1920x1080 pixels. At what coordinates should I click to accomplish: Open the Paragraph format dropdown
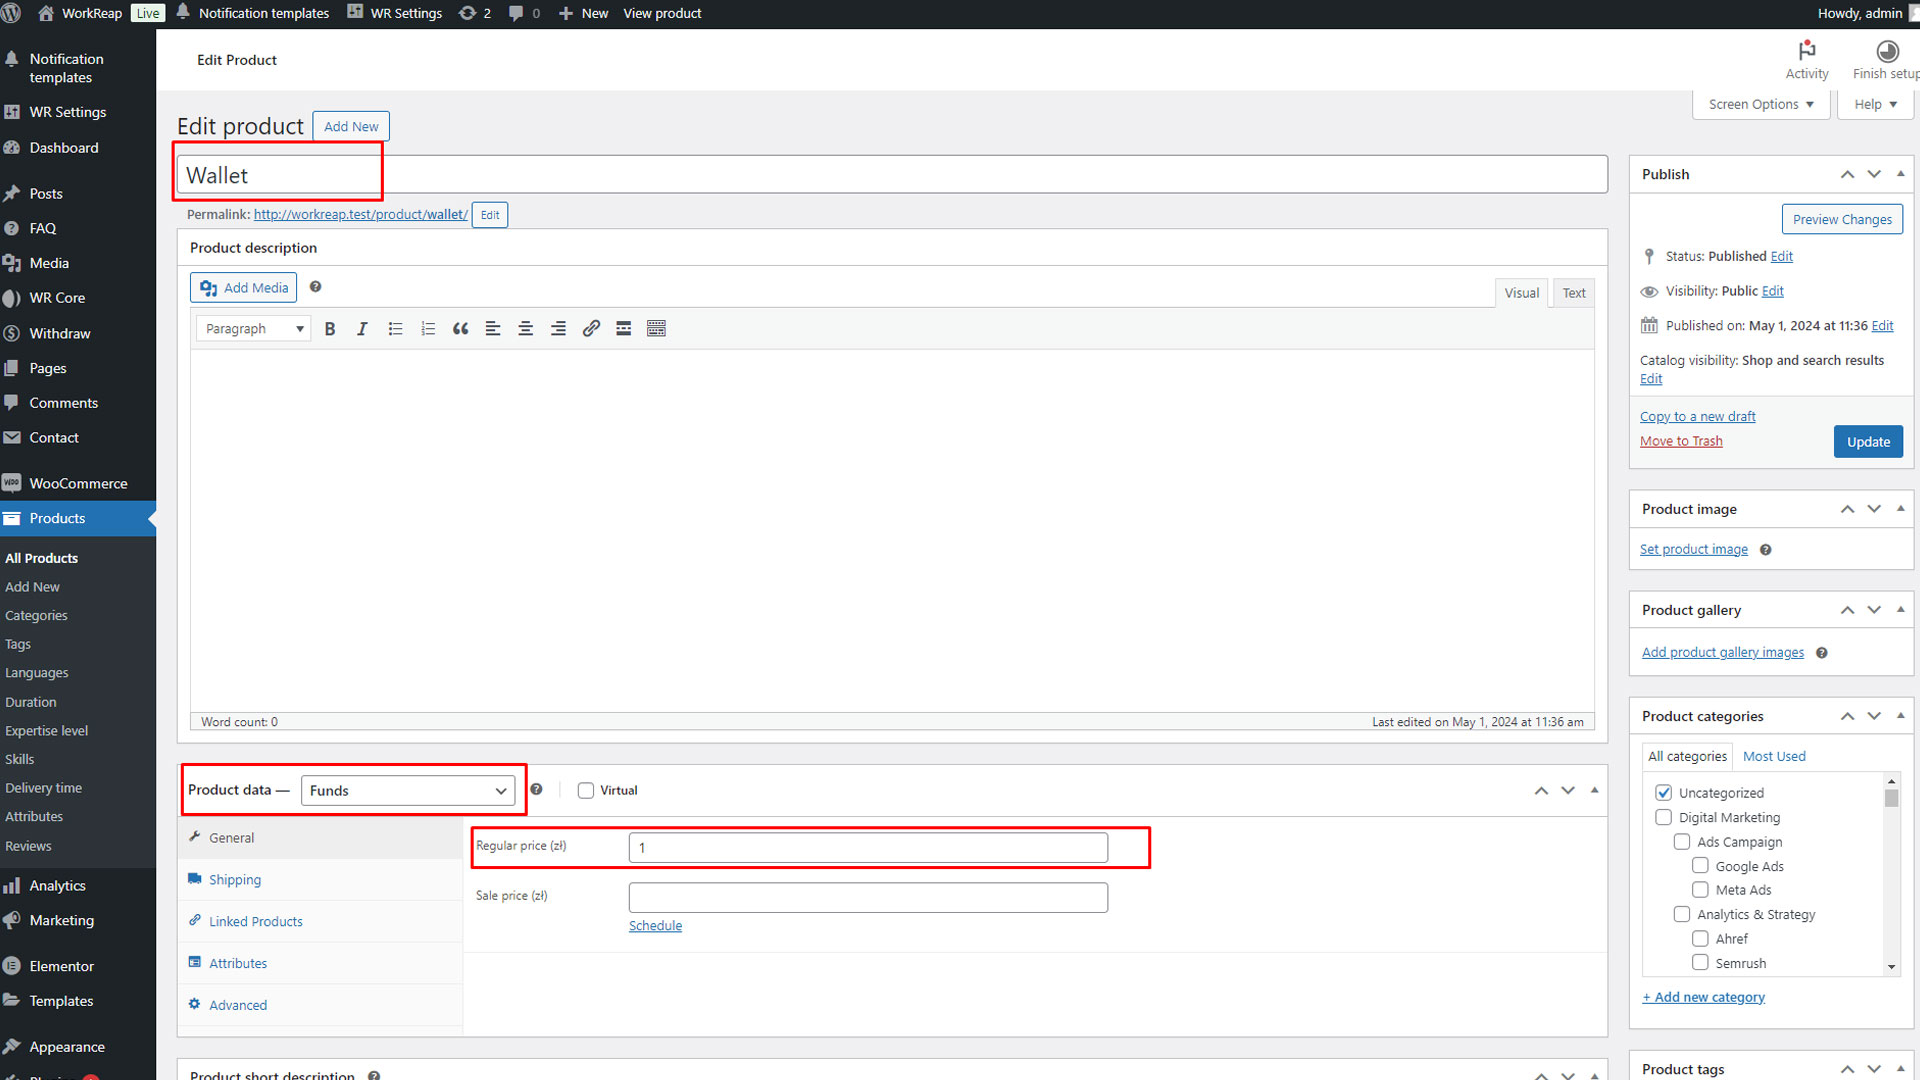tap(253, 329)
